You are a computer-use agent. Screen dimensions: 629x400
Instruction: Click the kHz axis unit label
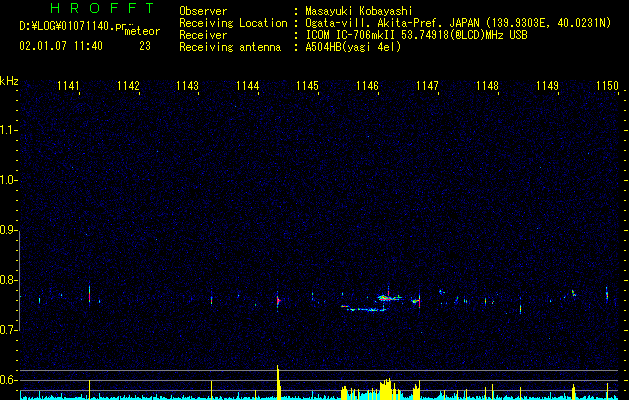point(9,81)
